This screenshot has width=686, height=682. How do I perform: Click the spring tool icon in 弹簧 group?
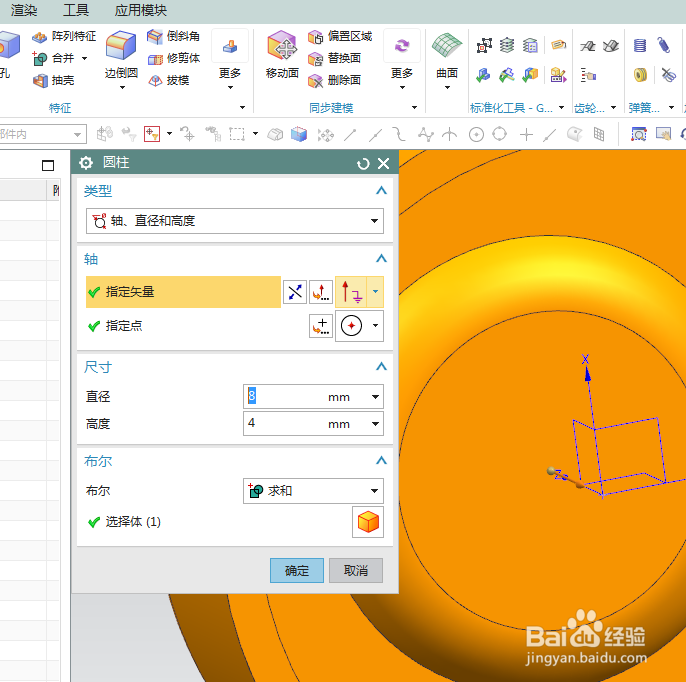click(640, 45)
